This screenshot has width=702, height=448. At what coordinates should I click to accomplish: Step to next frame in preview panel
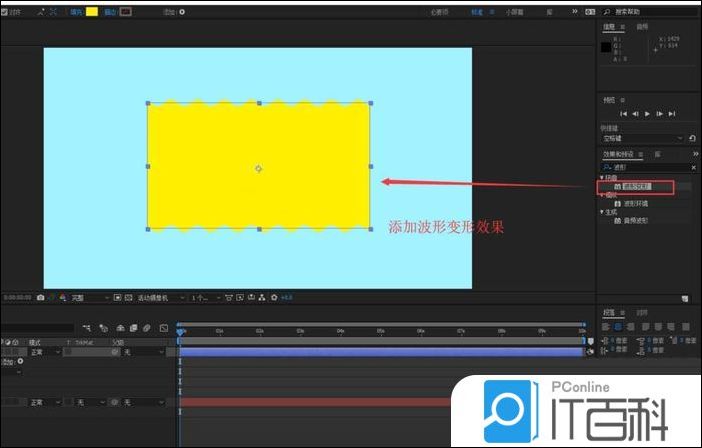659,114
